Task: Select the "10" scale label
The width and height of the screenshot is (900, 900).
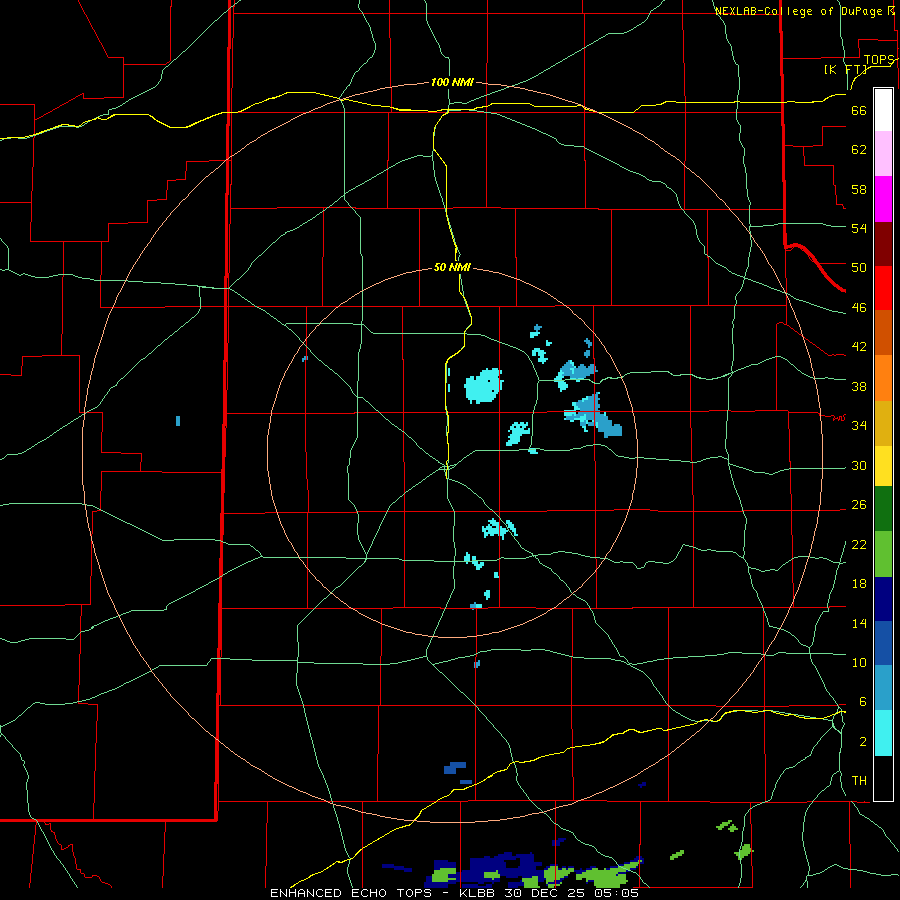Action: pyautogui.click(x=859, y=662)
